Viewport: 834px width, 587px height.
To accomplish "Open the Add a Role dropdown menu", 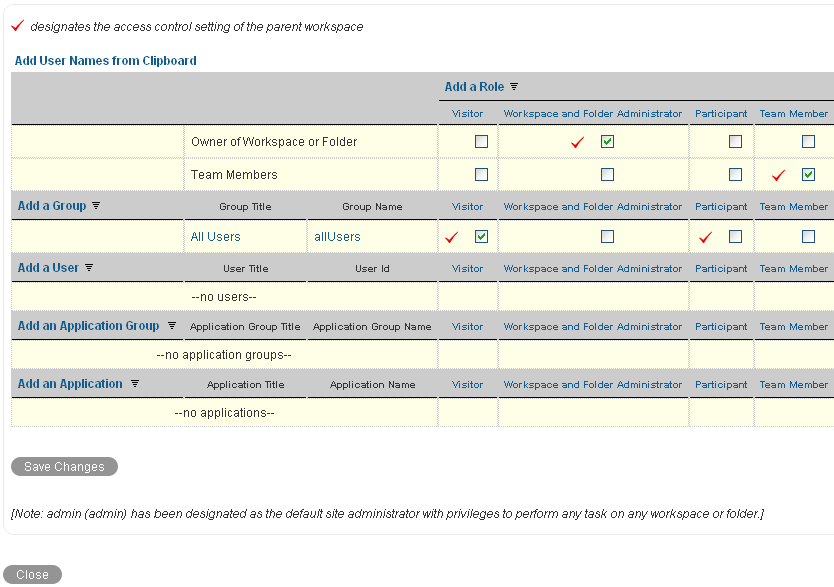I will [x=481, y=87].
